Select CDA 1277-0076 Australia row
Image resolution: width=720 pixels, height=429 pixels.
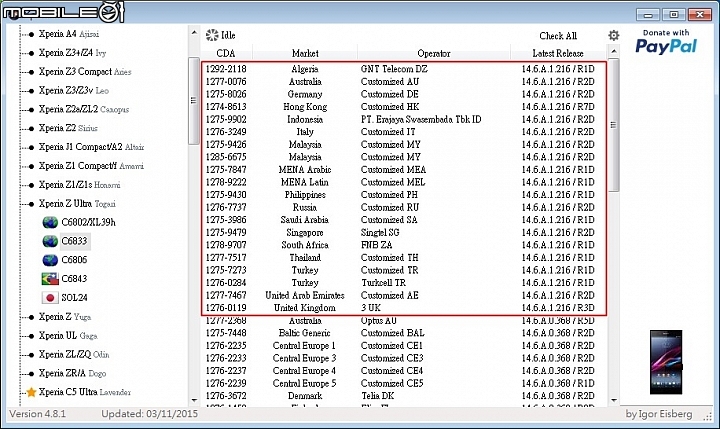pyautogui.click(x=404, y=82)
